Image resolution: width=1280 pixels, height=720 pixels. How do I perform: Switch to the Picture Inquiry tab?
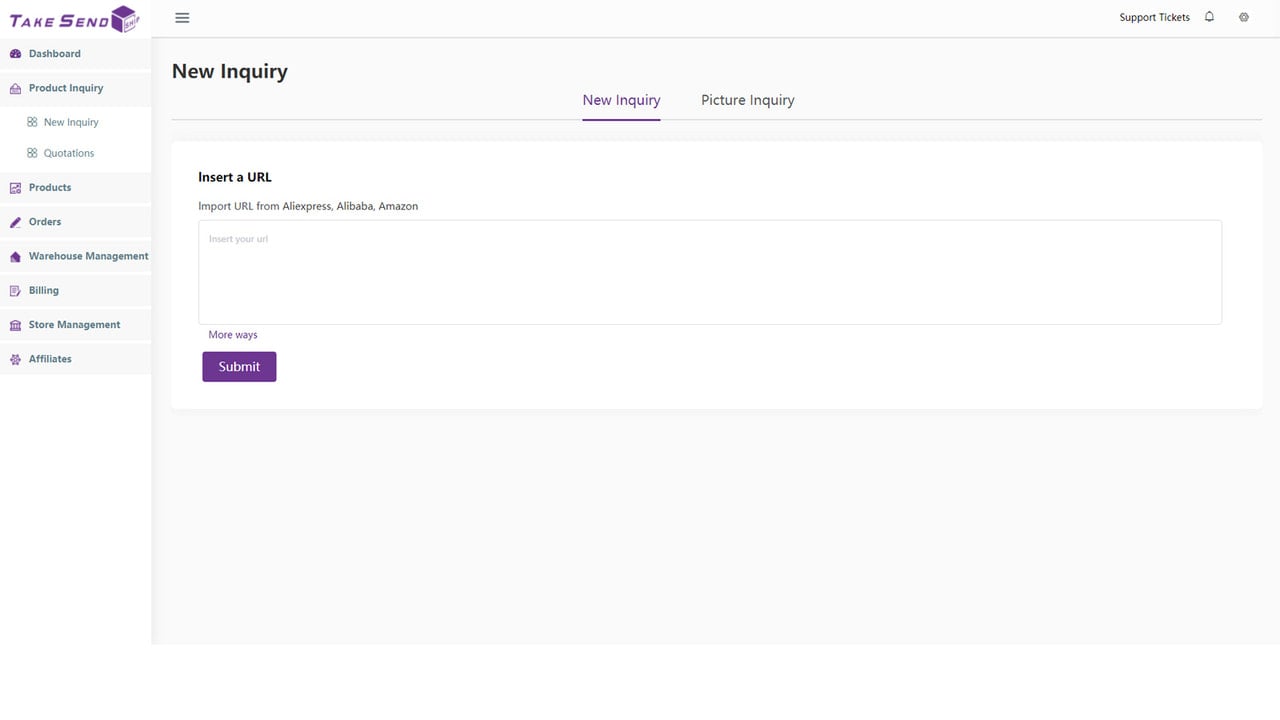[x=748, y=100]
